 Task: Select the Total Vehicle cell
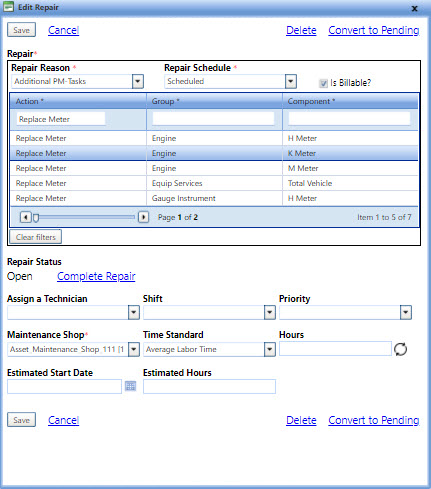tap(350, 183)
